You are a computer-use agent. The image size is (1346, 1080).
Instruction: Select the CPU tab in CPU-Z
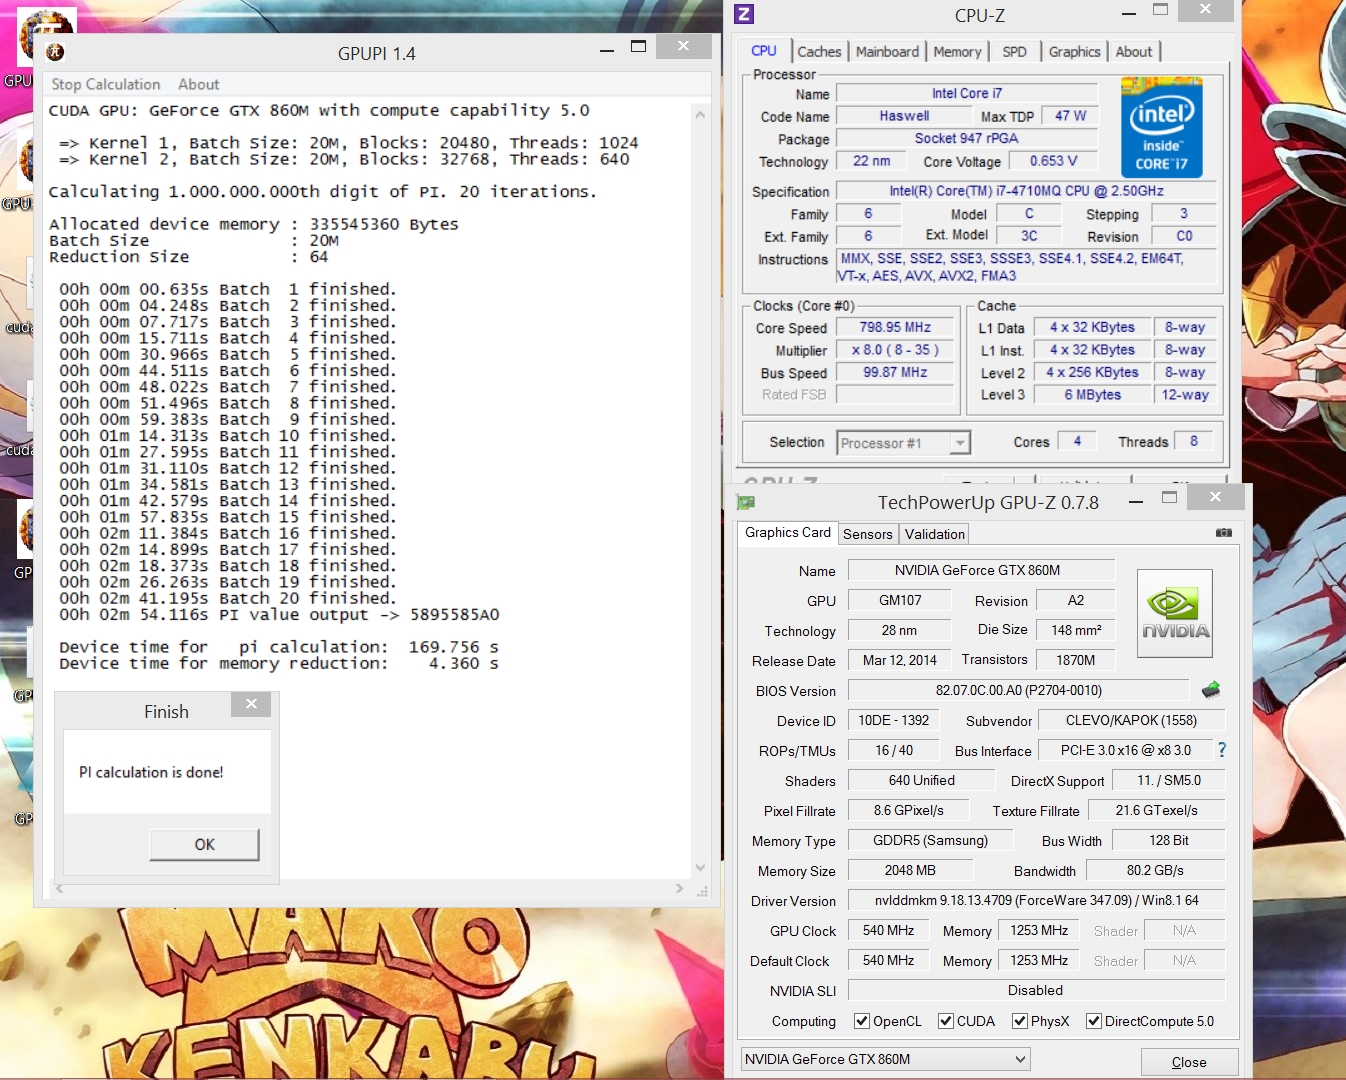tap(764, 51)
